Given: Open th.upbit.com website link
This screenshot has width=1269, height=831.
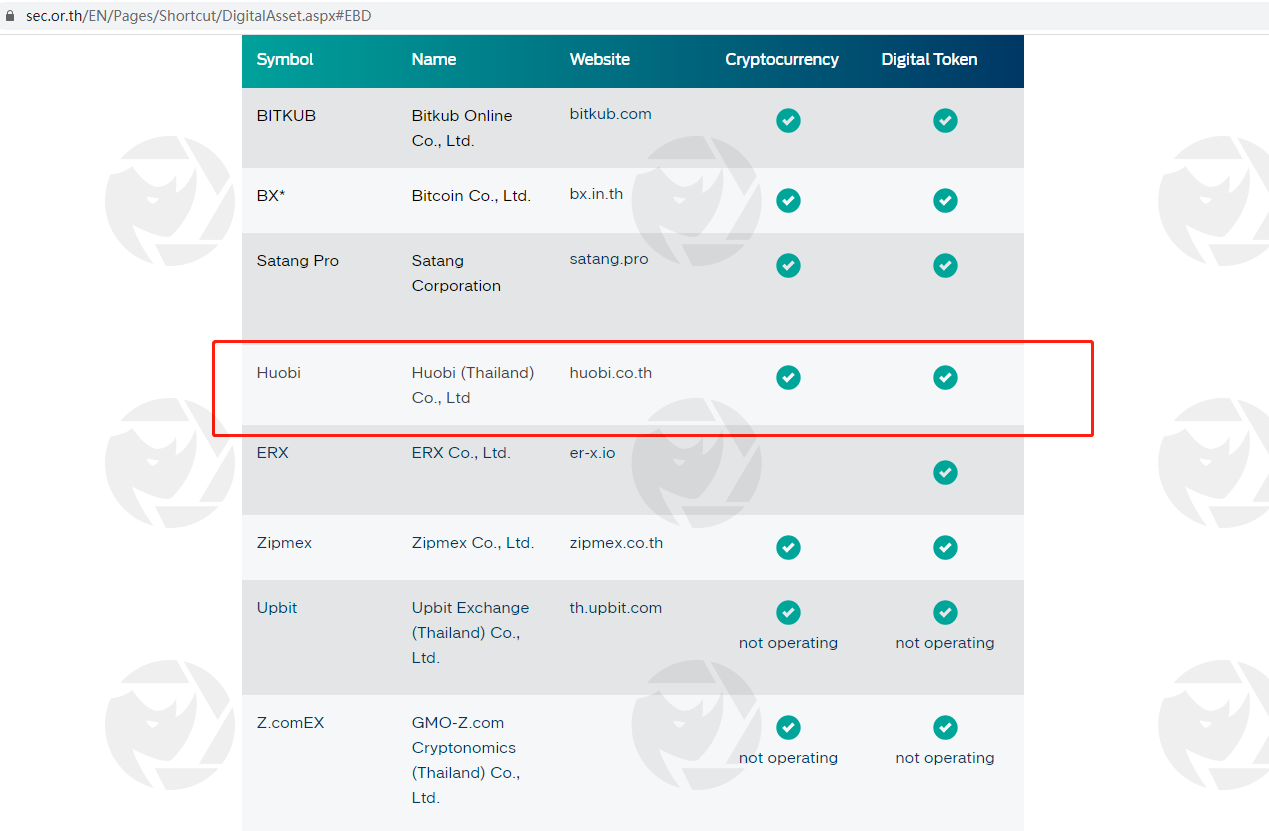Looking at the screenshot, I should [615, 608].
